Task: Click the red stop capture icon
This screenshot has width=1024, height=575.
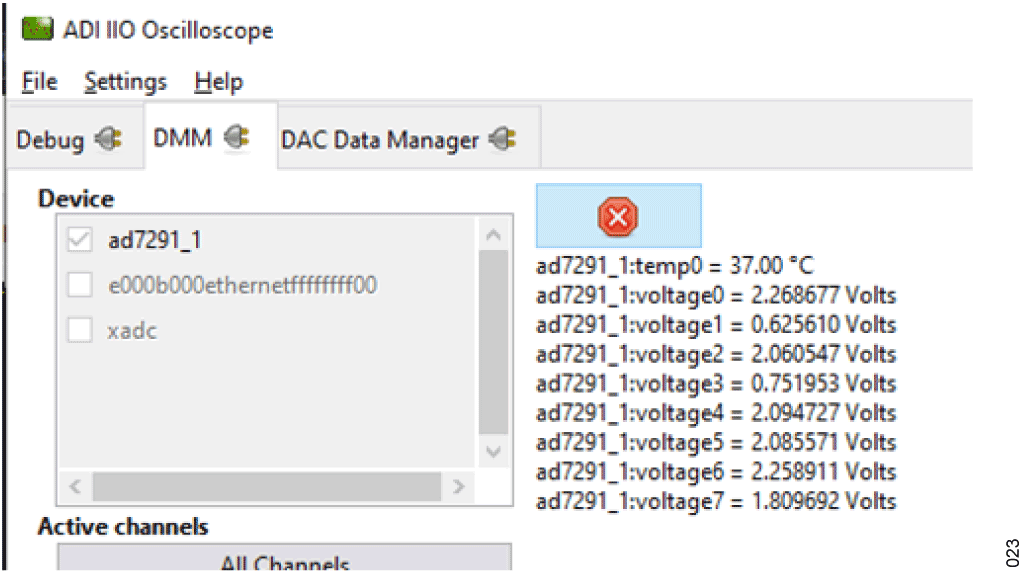Action: point(618,216)
